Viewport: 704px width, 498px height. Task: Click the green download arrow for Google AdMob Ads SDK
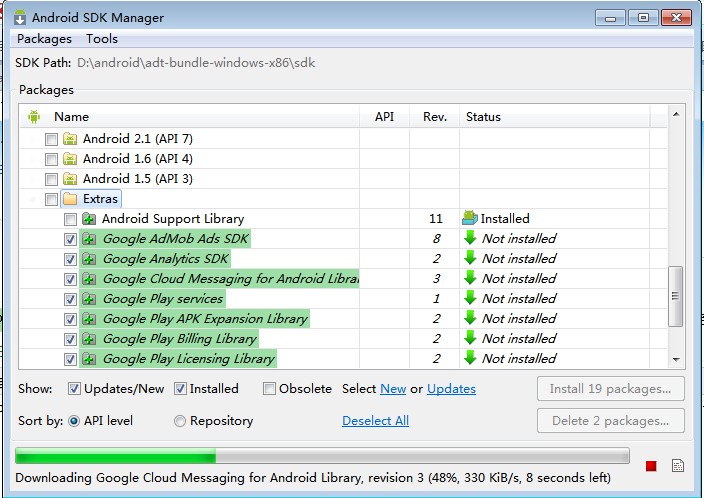(x=470, y=238)
